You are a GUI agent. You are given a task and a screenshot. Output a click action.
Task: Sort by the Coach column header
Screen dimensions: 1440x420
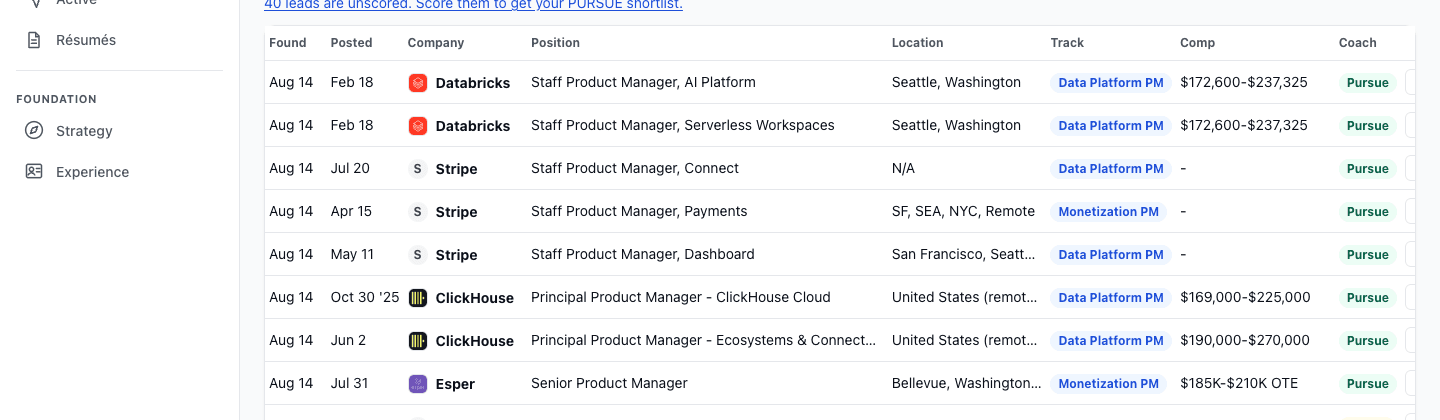(1358, 43)
